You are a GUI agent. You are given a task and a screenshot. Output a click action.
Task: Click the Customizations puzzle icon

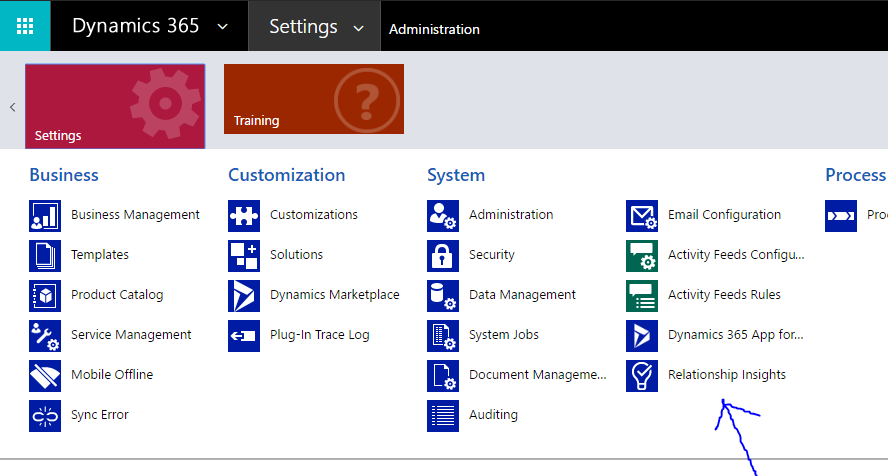point(244,216)
